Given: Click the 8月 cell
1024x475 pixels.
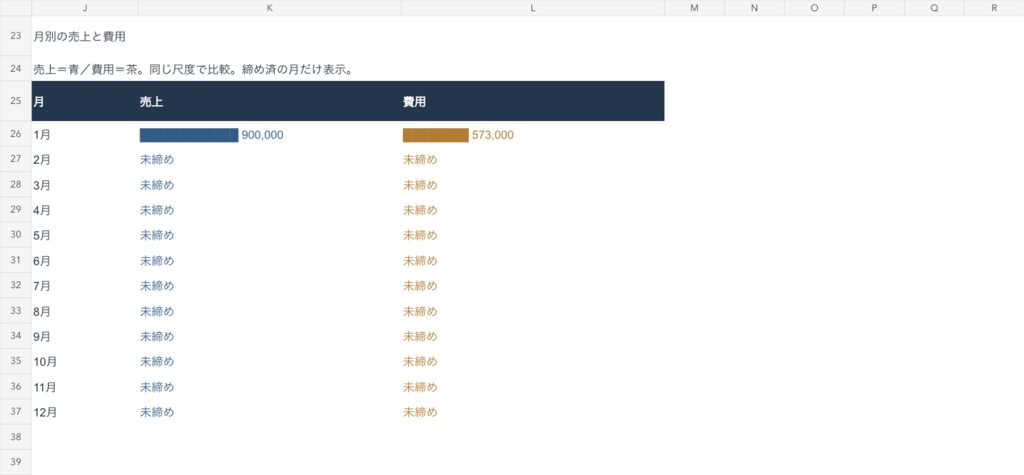Looking at the screenshot, I should point(85,311).
